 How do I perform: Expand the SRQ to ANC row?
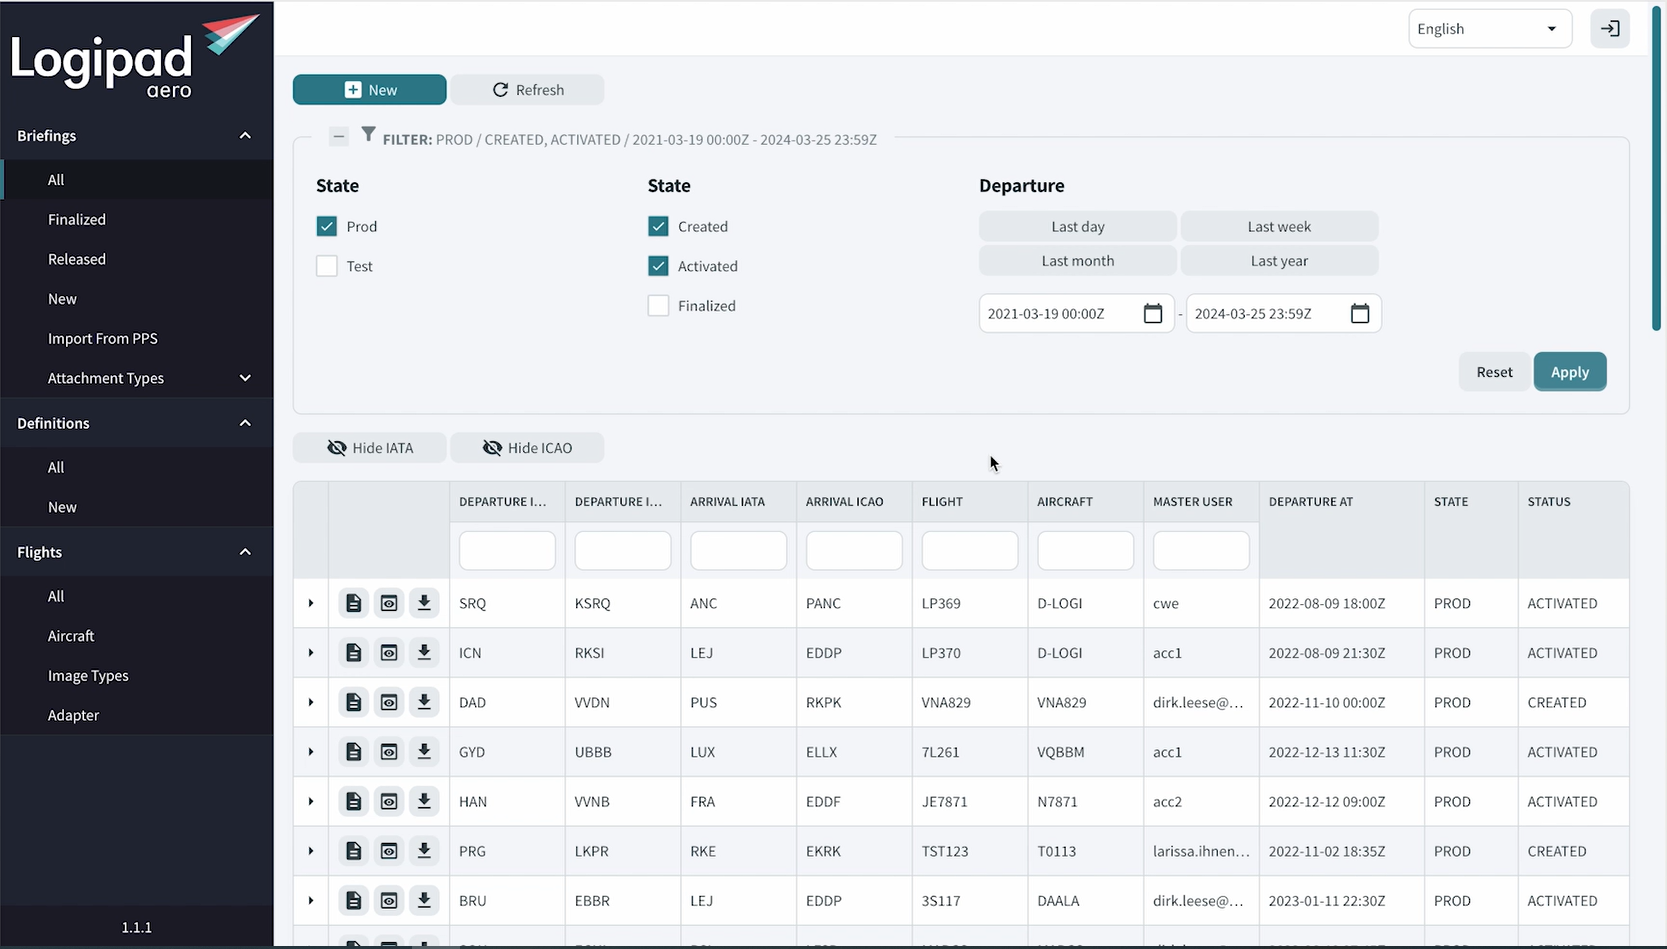311,603
